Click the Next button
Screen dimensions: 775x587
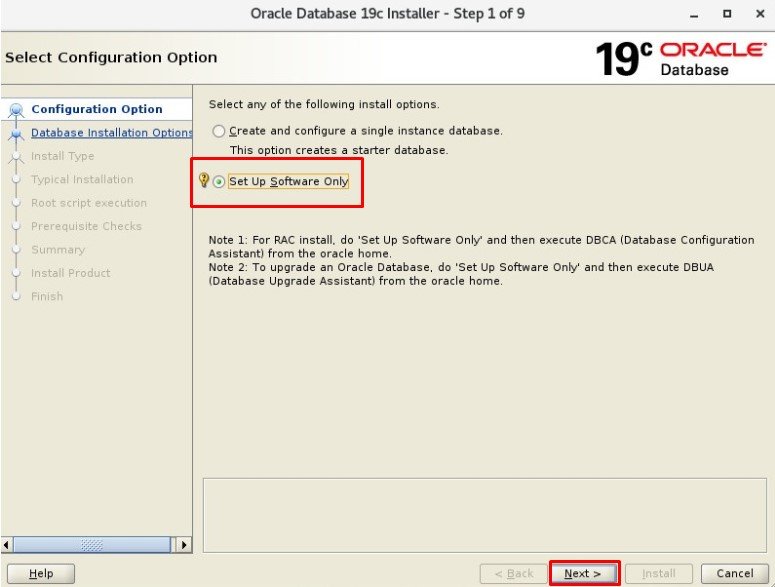tap(583, 574)
